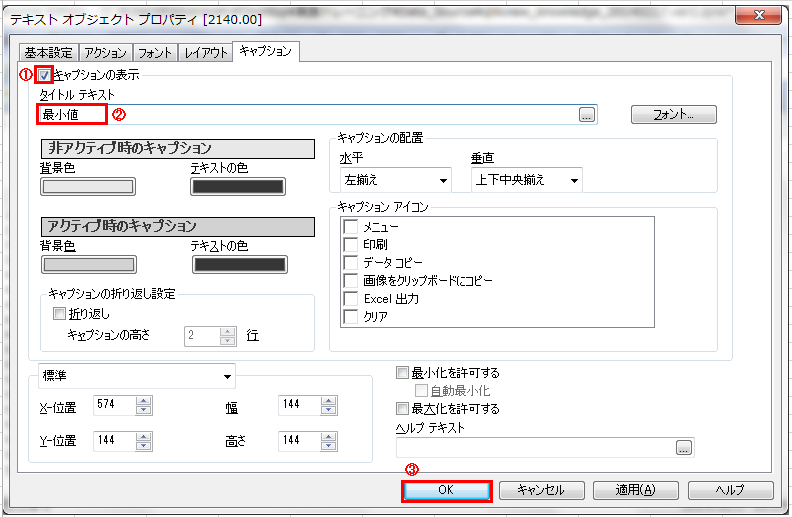Image resolution: width=792 pixels, height=517 pixels.
Task: Click the OK button
Action: point(447,490)
